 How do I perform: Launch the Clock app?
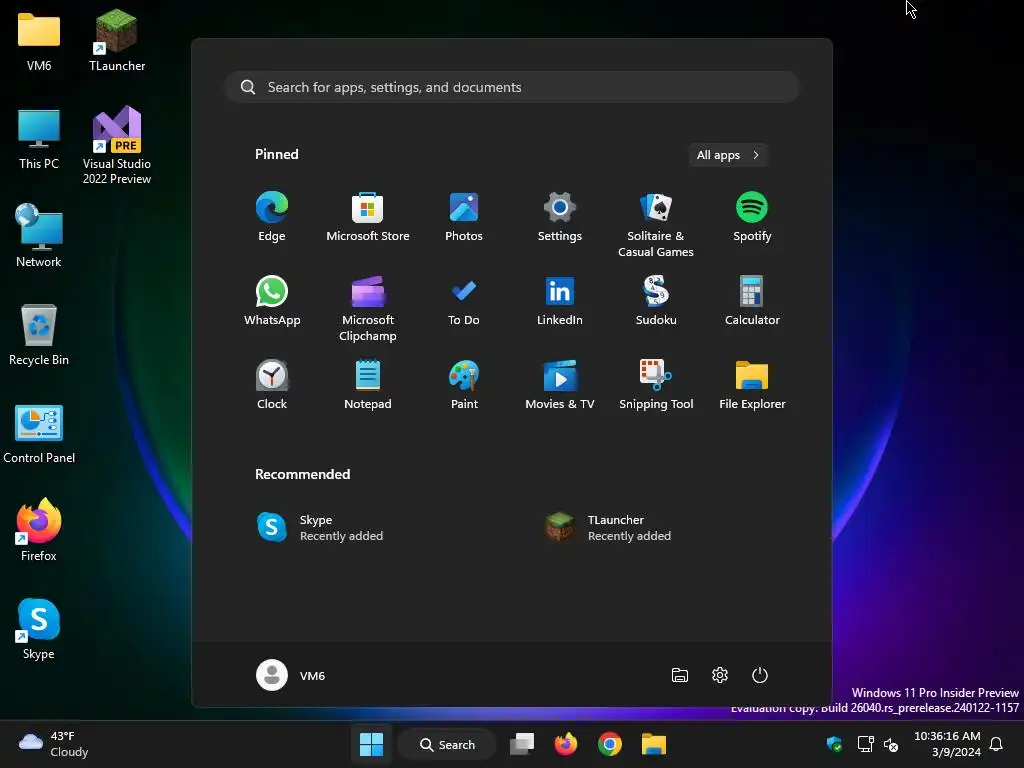(272, 385)
